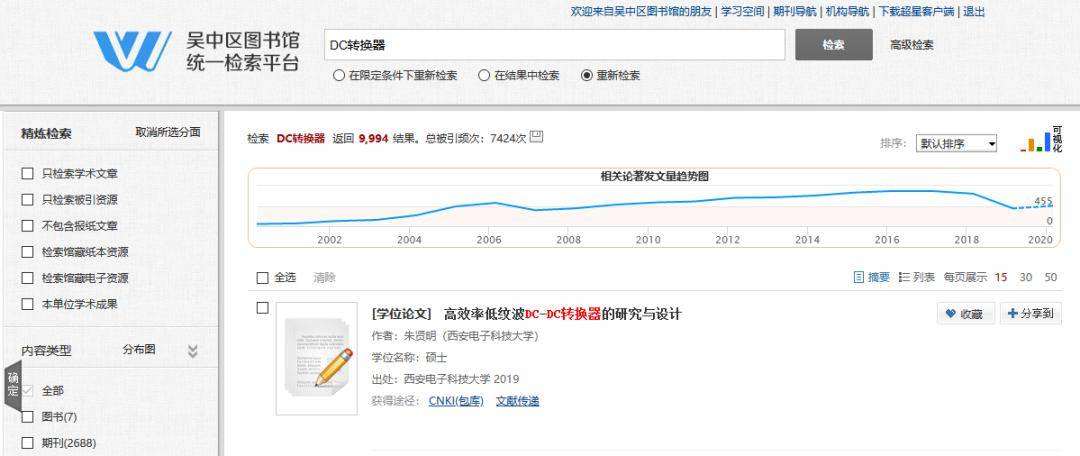1080x456 pixels.
Task: Click 2016 on the trend chart axis
Action: click(x=886, y=240)
